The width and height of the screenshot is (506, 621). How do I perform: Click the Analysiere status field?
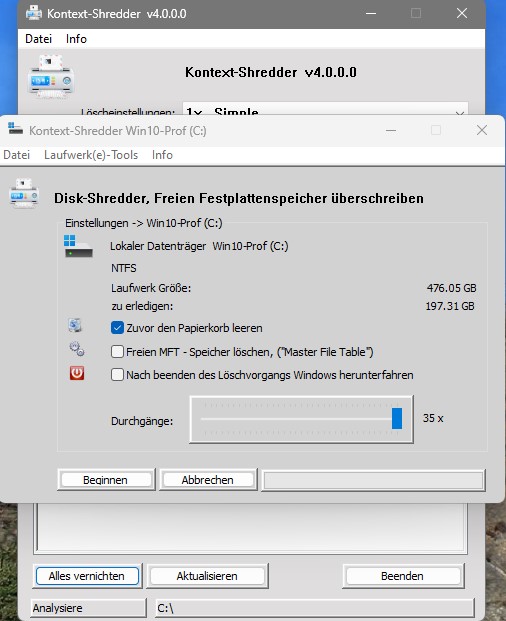pos(88,608)
